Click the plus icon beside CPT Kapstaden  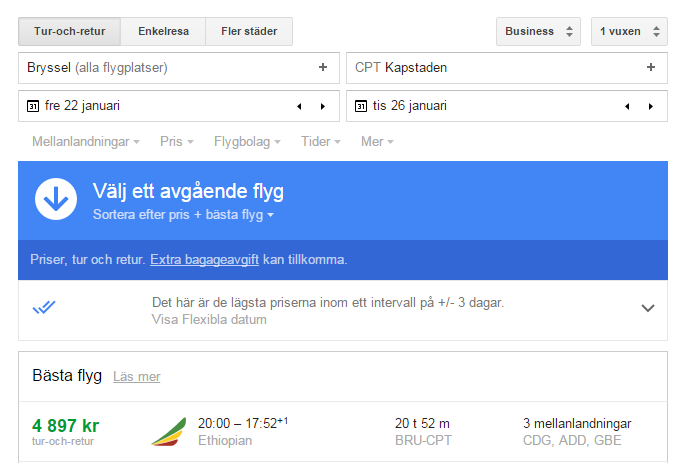click(650, 68)
